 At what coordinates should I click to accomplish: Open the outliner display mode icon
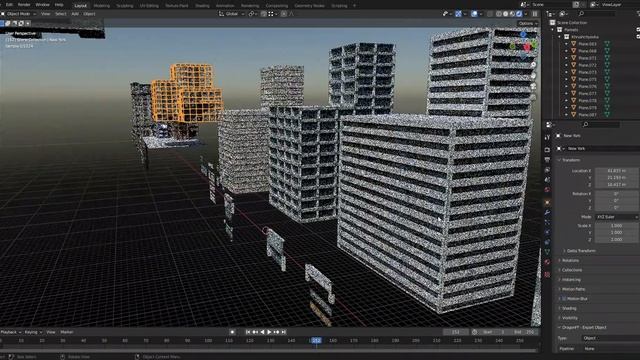tap(551, 14)
